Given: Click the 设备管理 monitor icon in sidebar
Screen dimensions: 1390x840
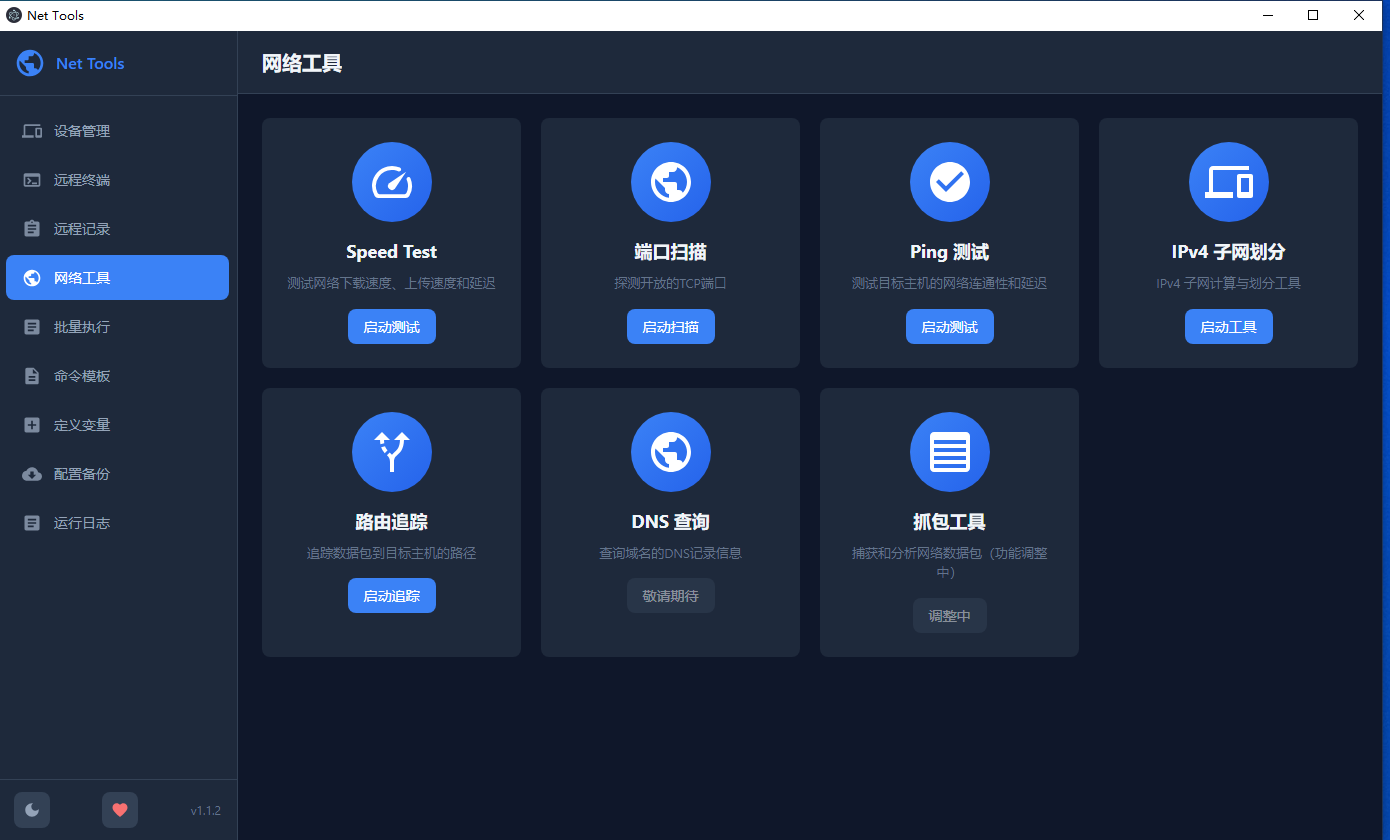Looking at the screenshot, I should (x=31, y=130).
